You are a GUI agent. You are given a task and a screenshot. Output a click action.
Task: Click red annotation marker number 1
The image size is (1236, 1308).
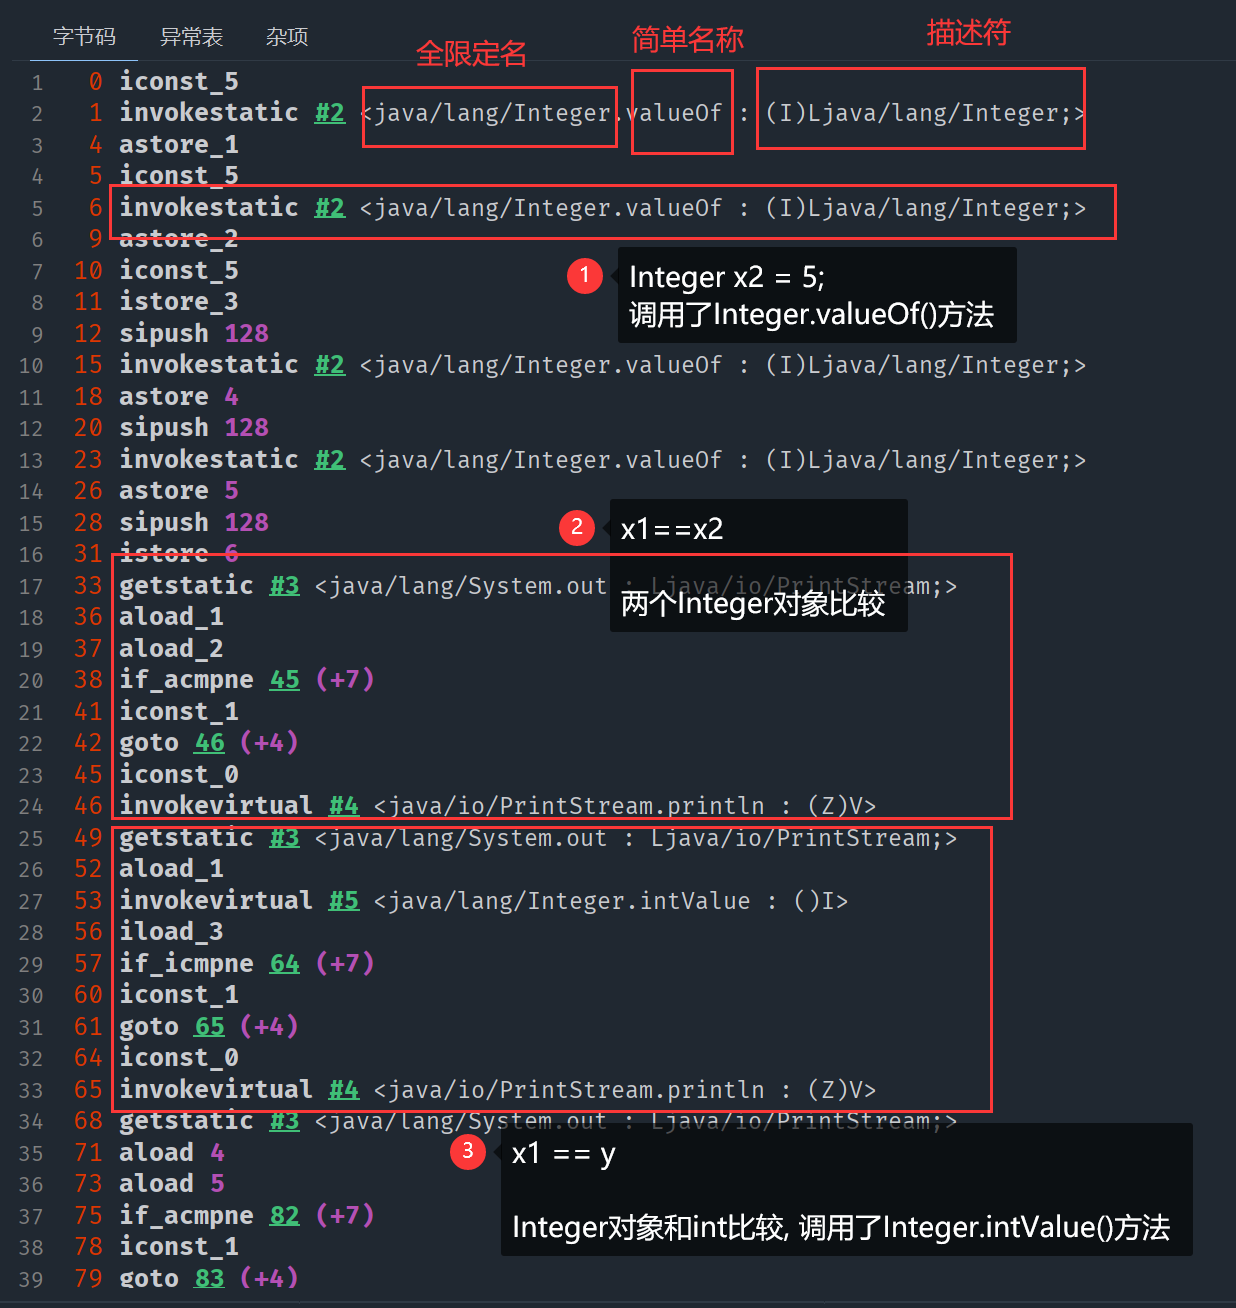(x=584, y=275)
